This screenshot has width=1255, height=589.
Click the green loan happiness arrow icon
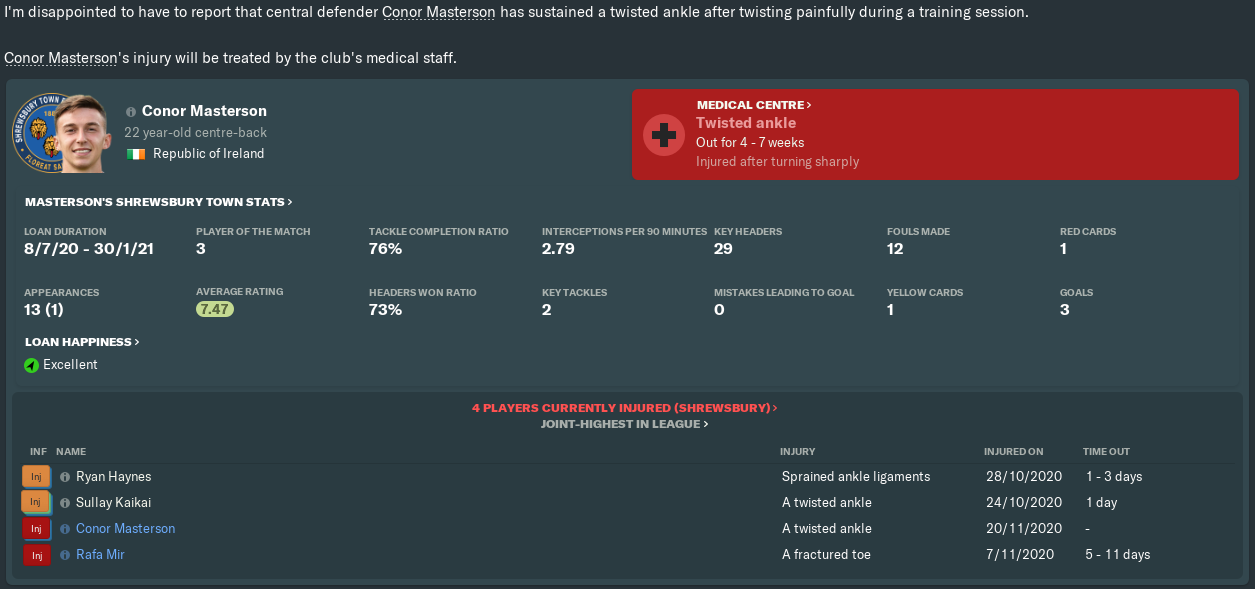point(31,365)
